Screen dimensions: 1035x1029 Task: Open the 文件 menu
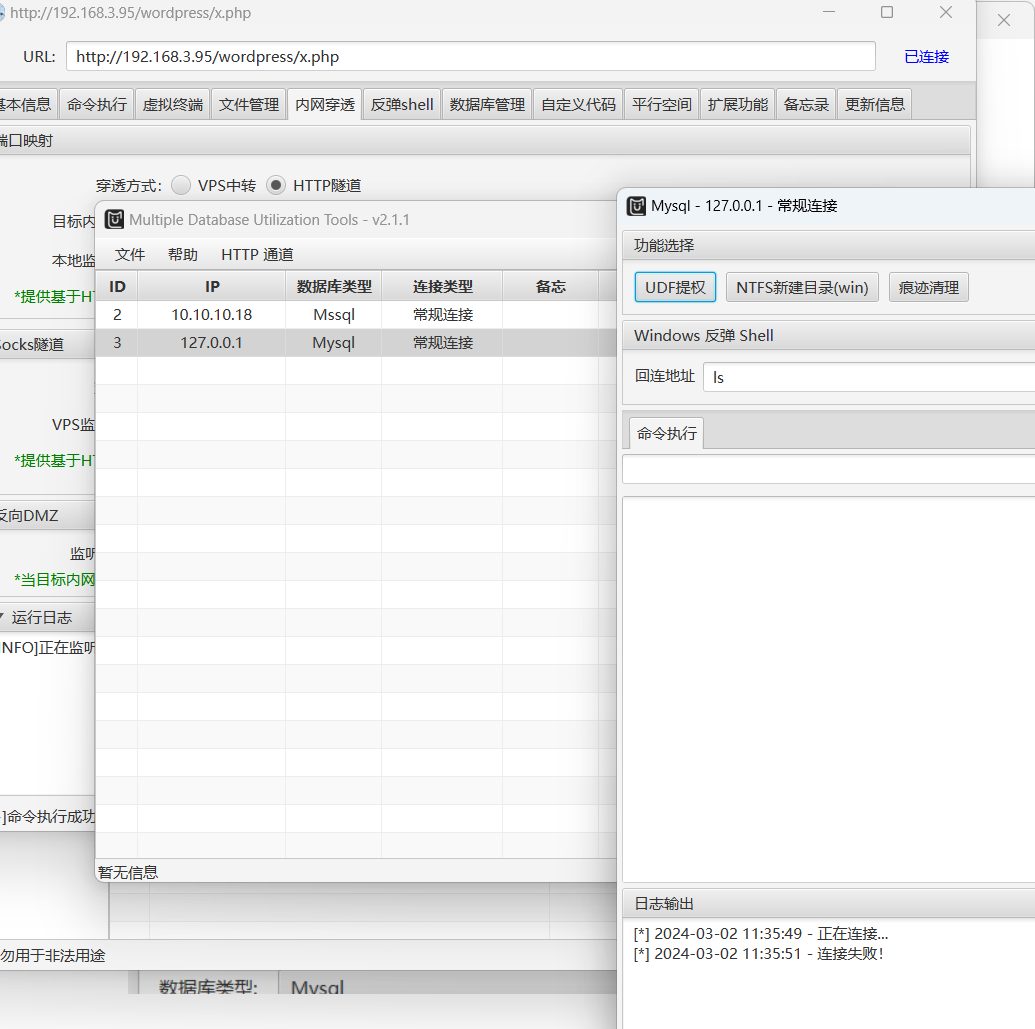tap(130, 255)
